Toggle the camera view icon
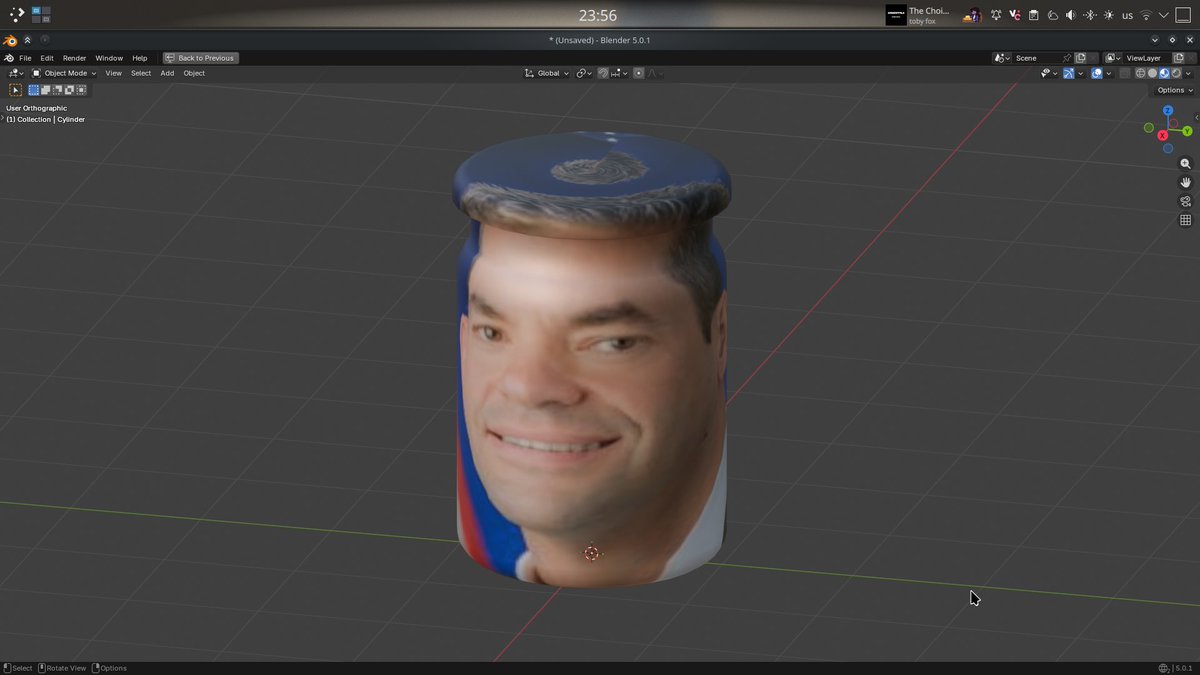 (1185, 201)
